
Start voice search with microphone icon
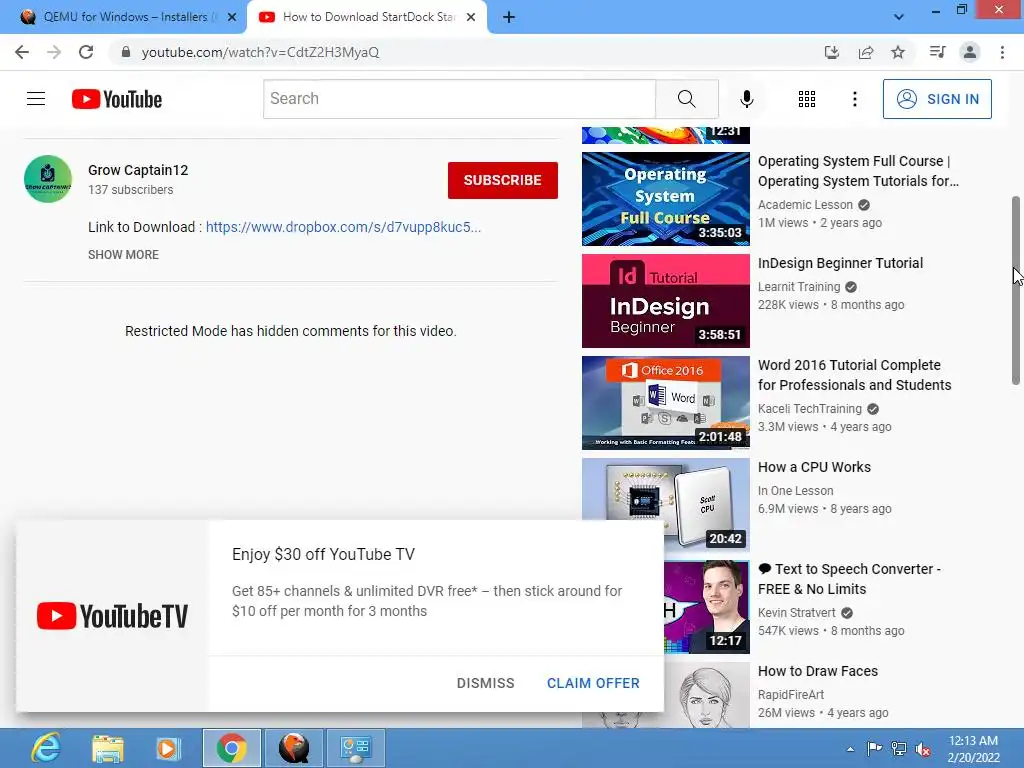click(746, 99)
